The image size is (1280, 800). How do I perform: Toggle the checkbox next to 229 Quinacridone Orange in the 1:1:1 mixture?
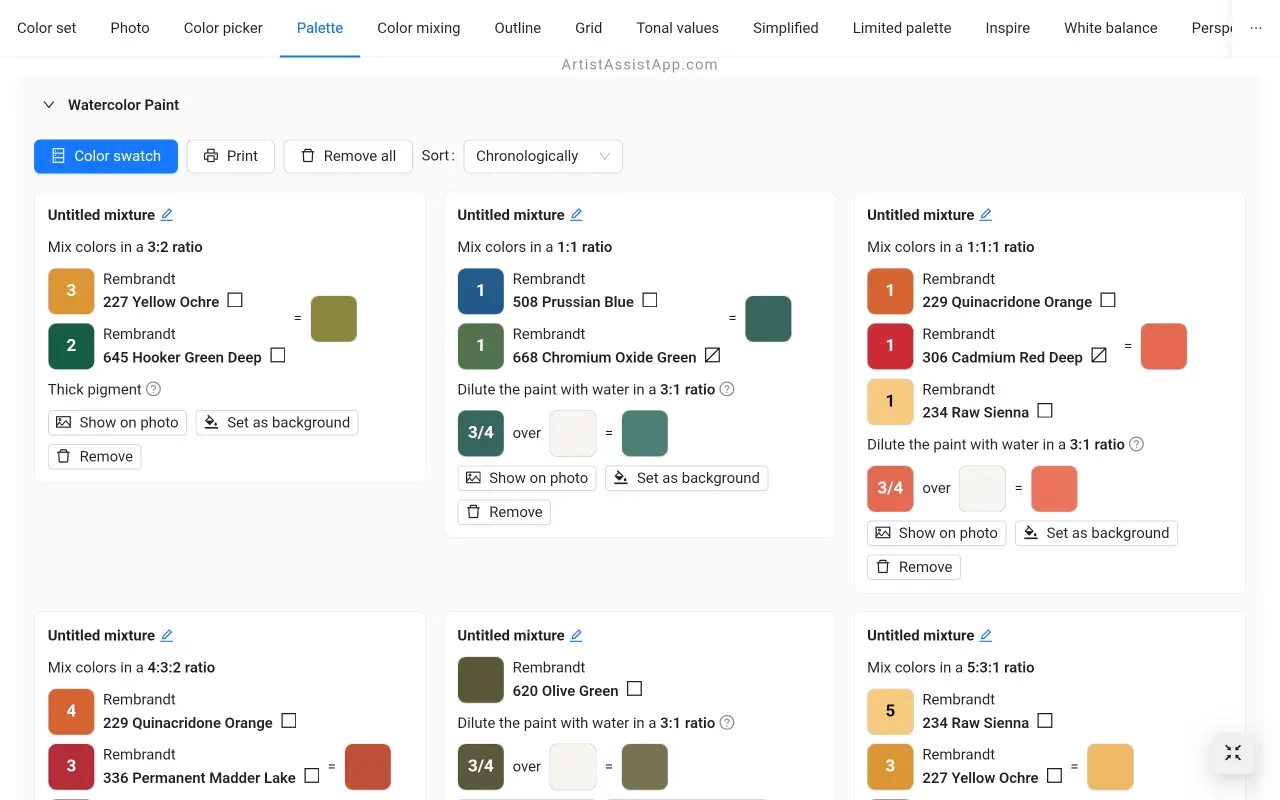click(1108, 300)
